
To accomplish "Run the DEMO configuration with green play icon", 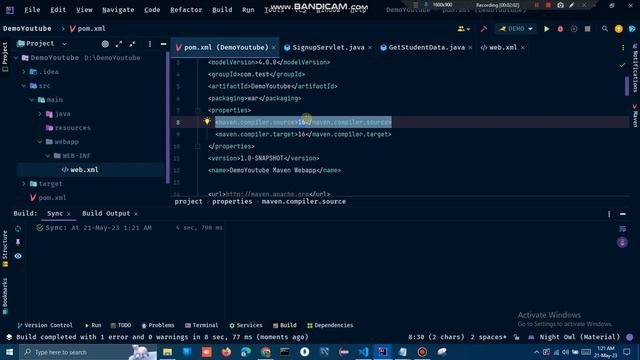I will (x=546, y=29).
